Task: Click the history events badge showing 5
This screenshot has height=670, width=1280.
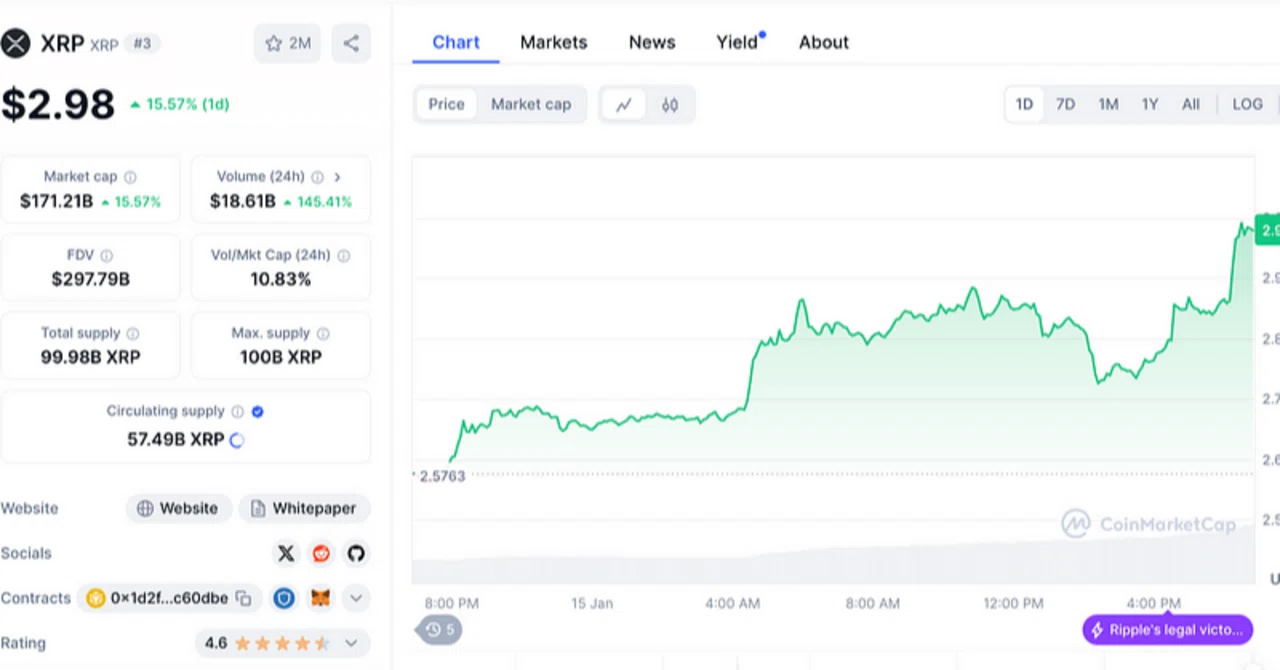Action: pos(439,630)
